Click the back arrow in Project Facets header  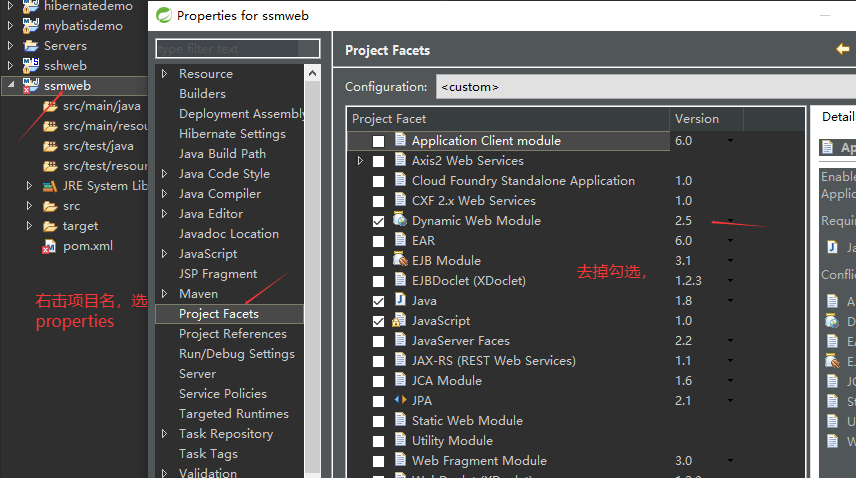(842, 49)
